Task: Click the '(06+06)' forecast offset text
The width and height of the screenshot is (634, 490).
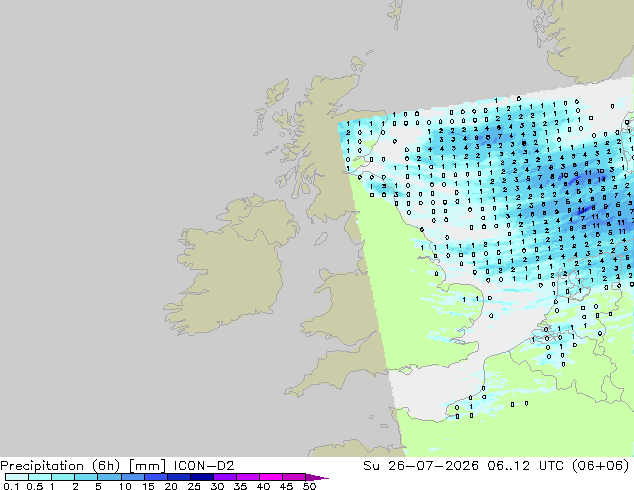Action: point(600,466)
